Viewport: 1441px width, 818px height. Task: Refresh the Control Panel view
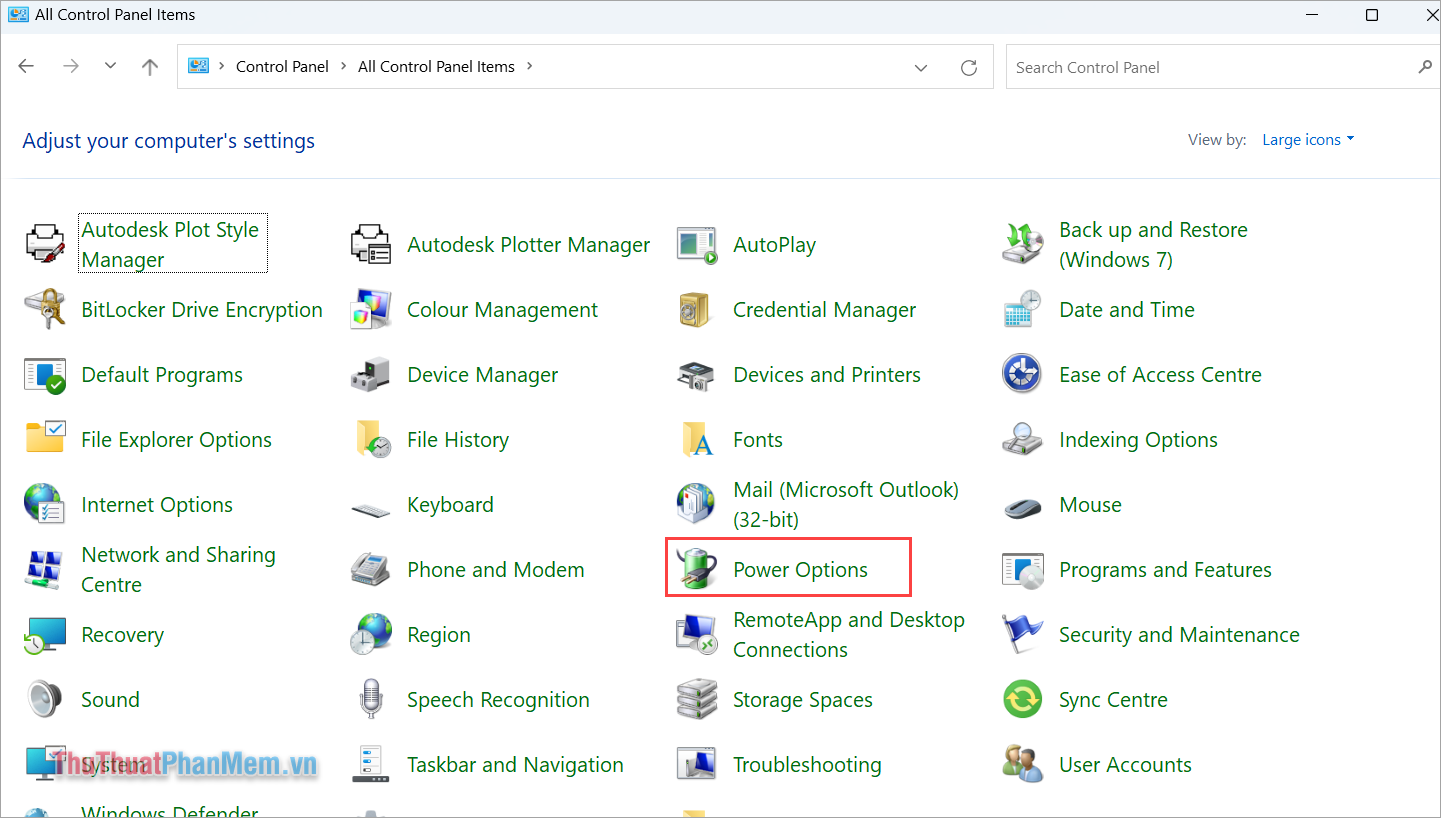click(968, 66)
